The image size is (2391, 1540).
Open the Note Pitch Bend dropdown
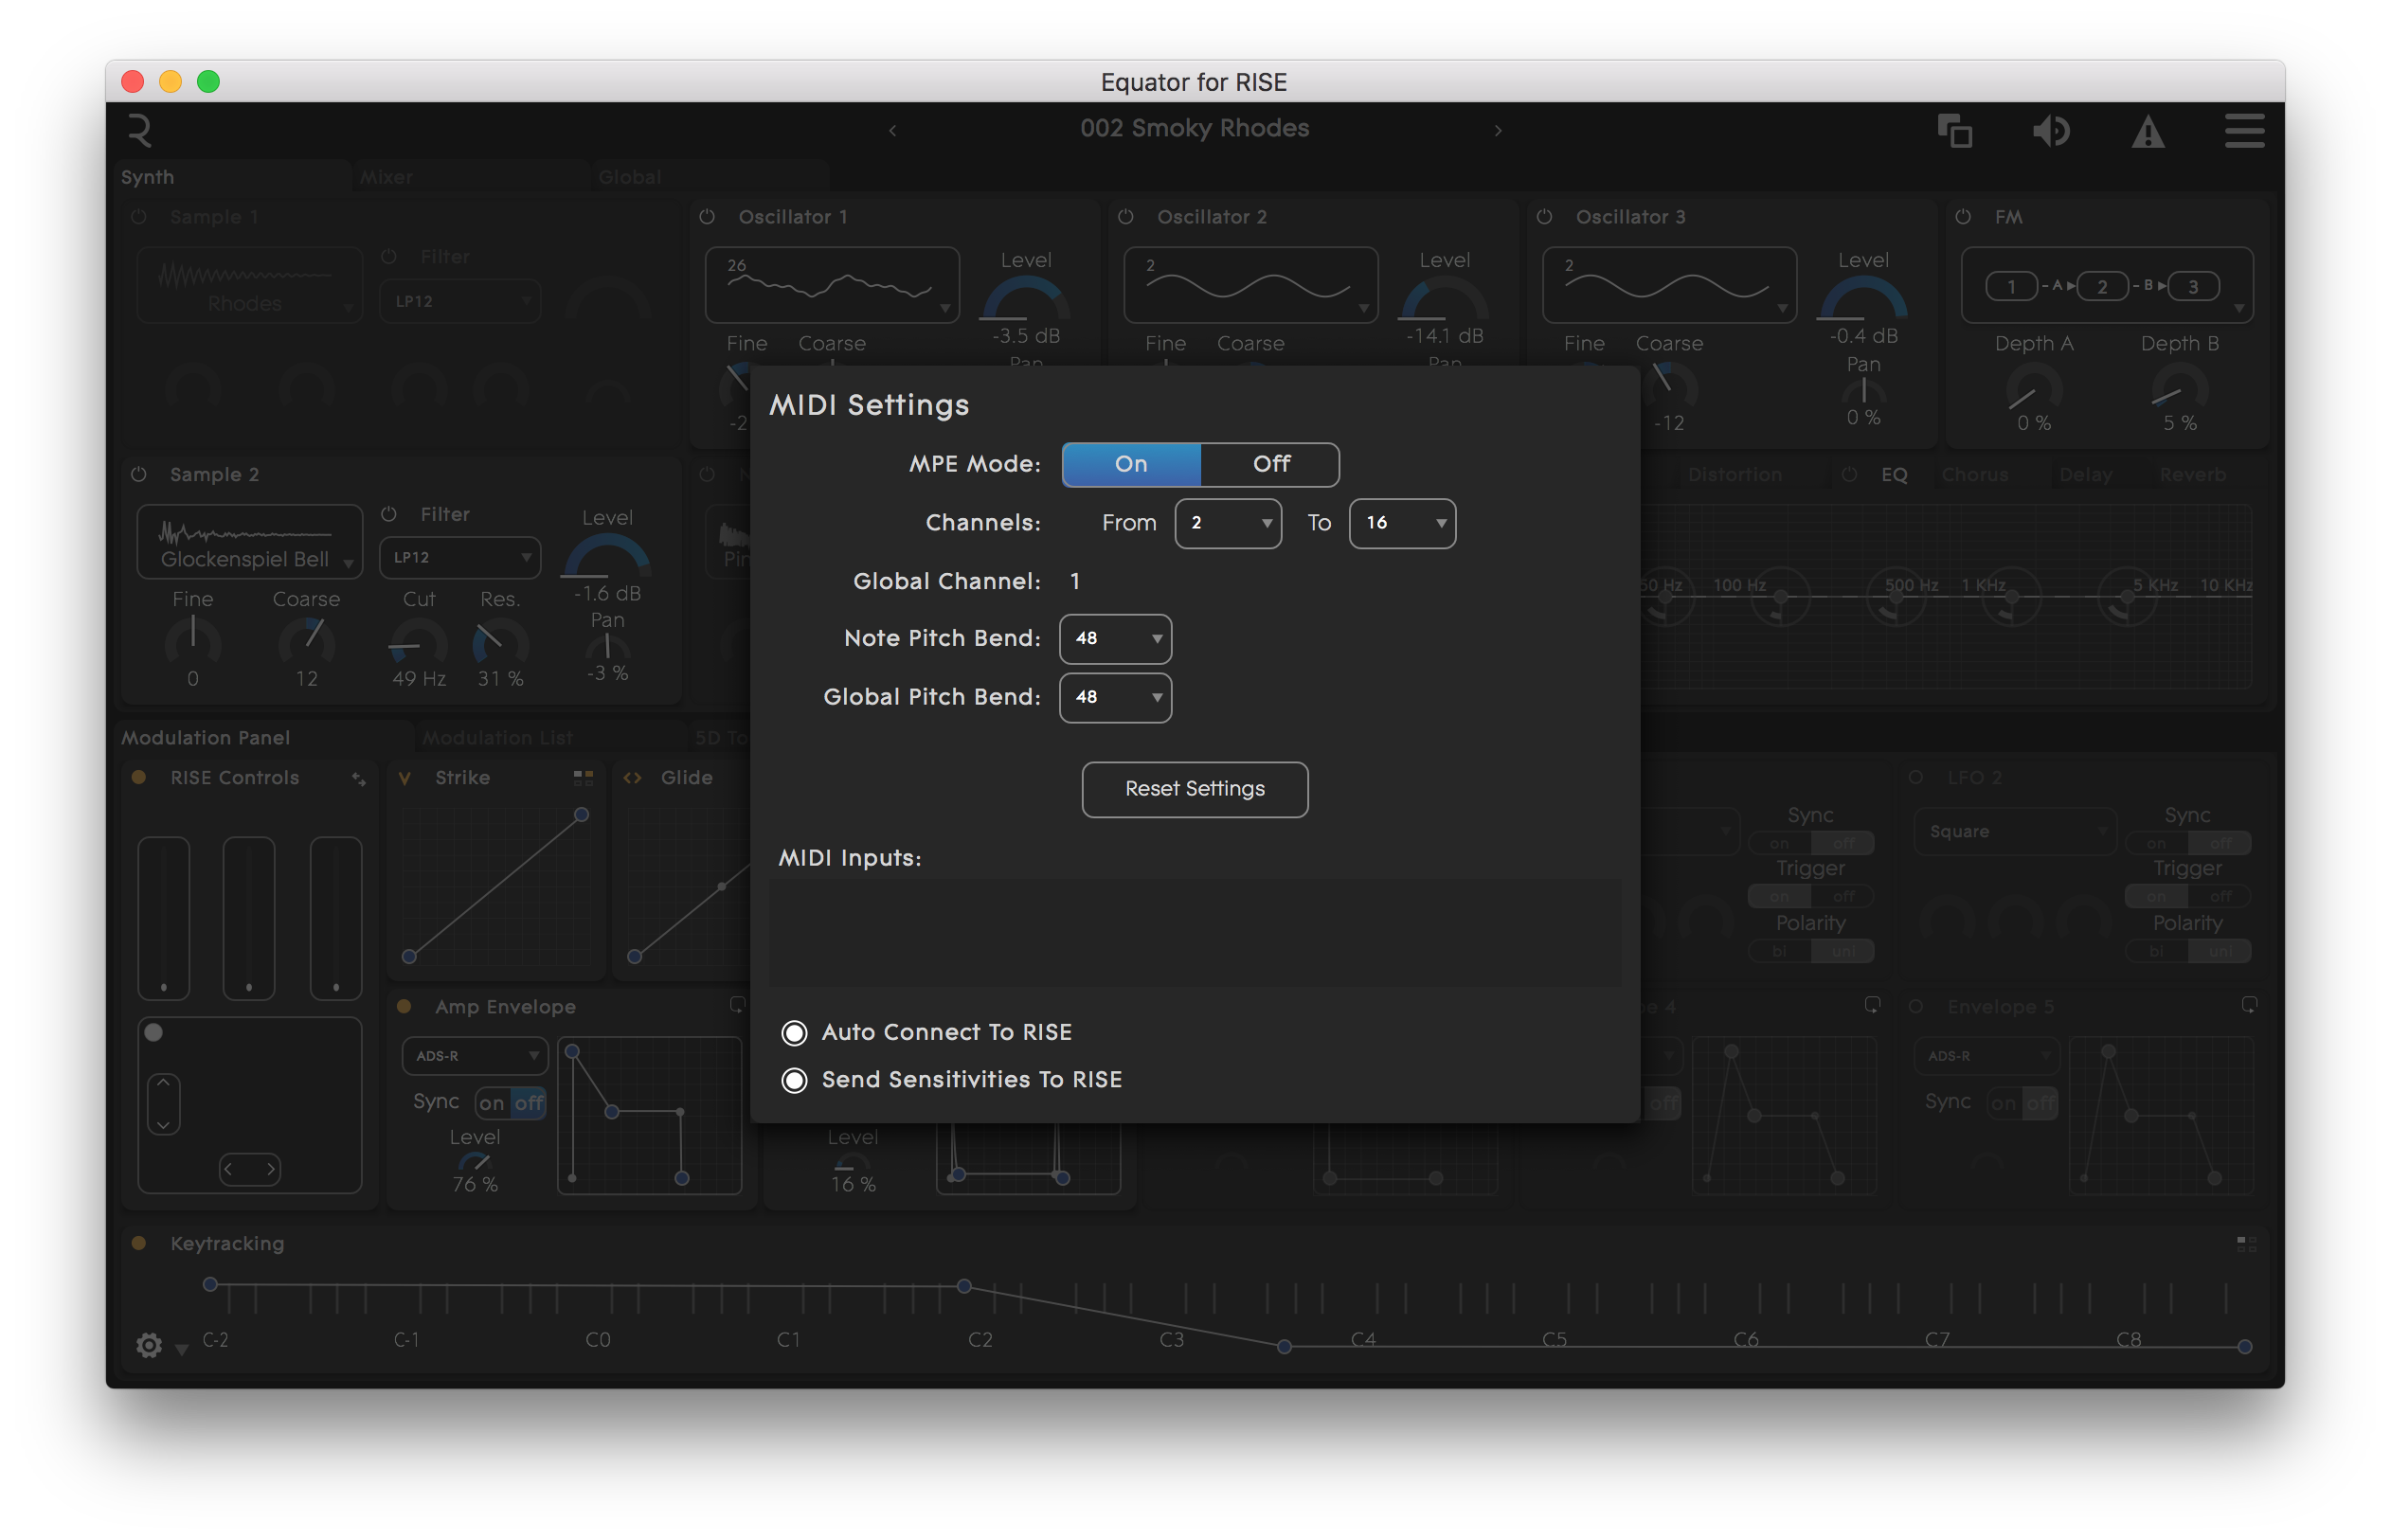(x=1114, y=639)
